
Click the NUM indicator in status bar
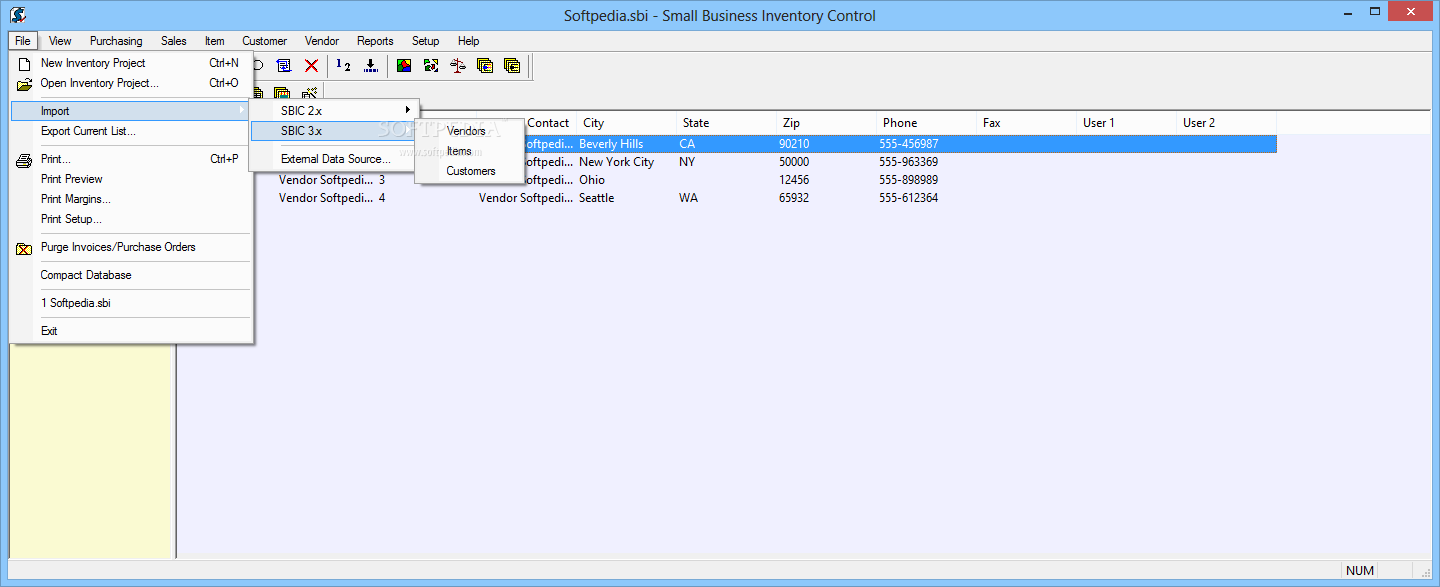click(1360, 571)
